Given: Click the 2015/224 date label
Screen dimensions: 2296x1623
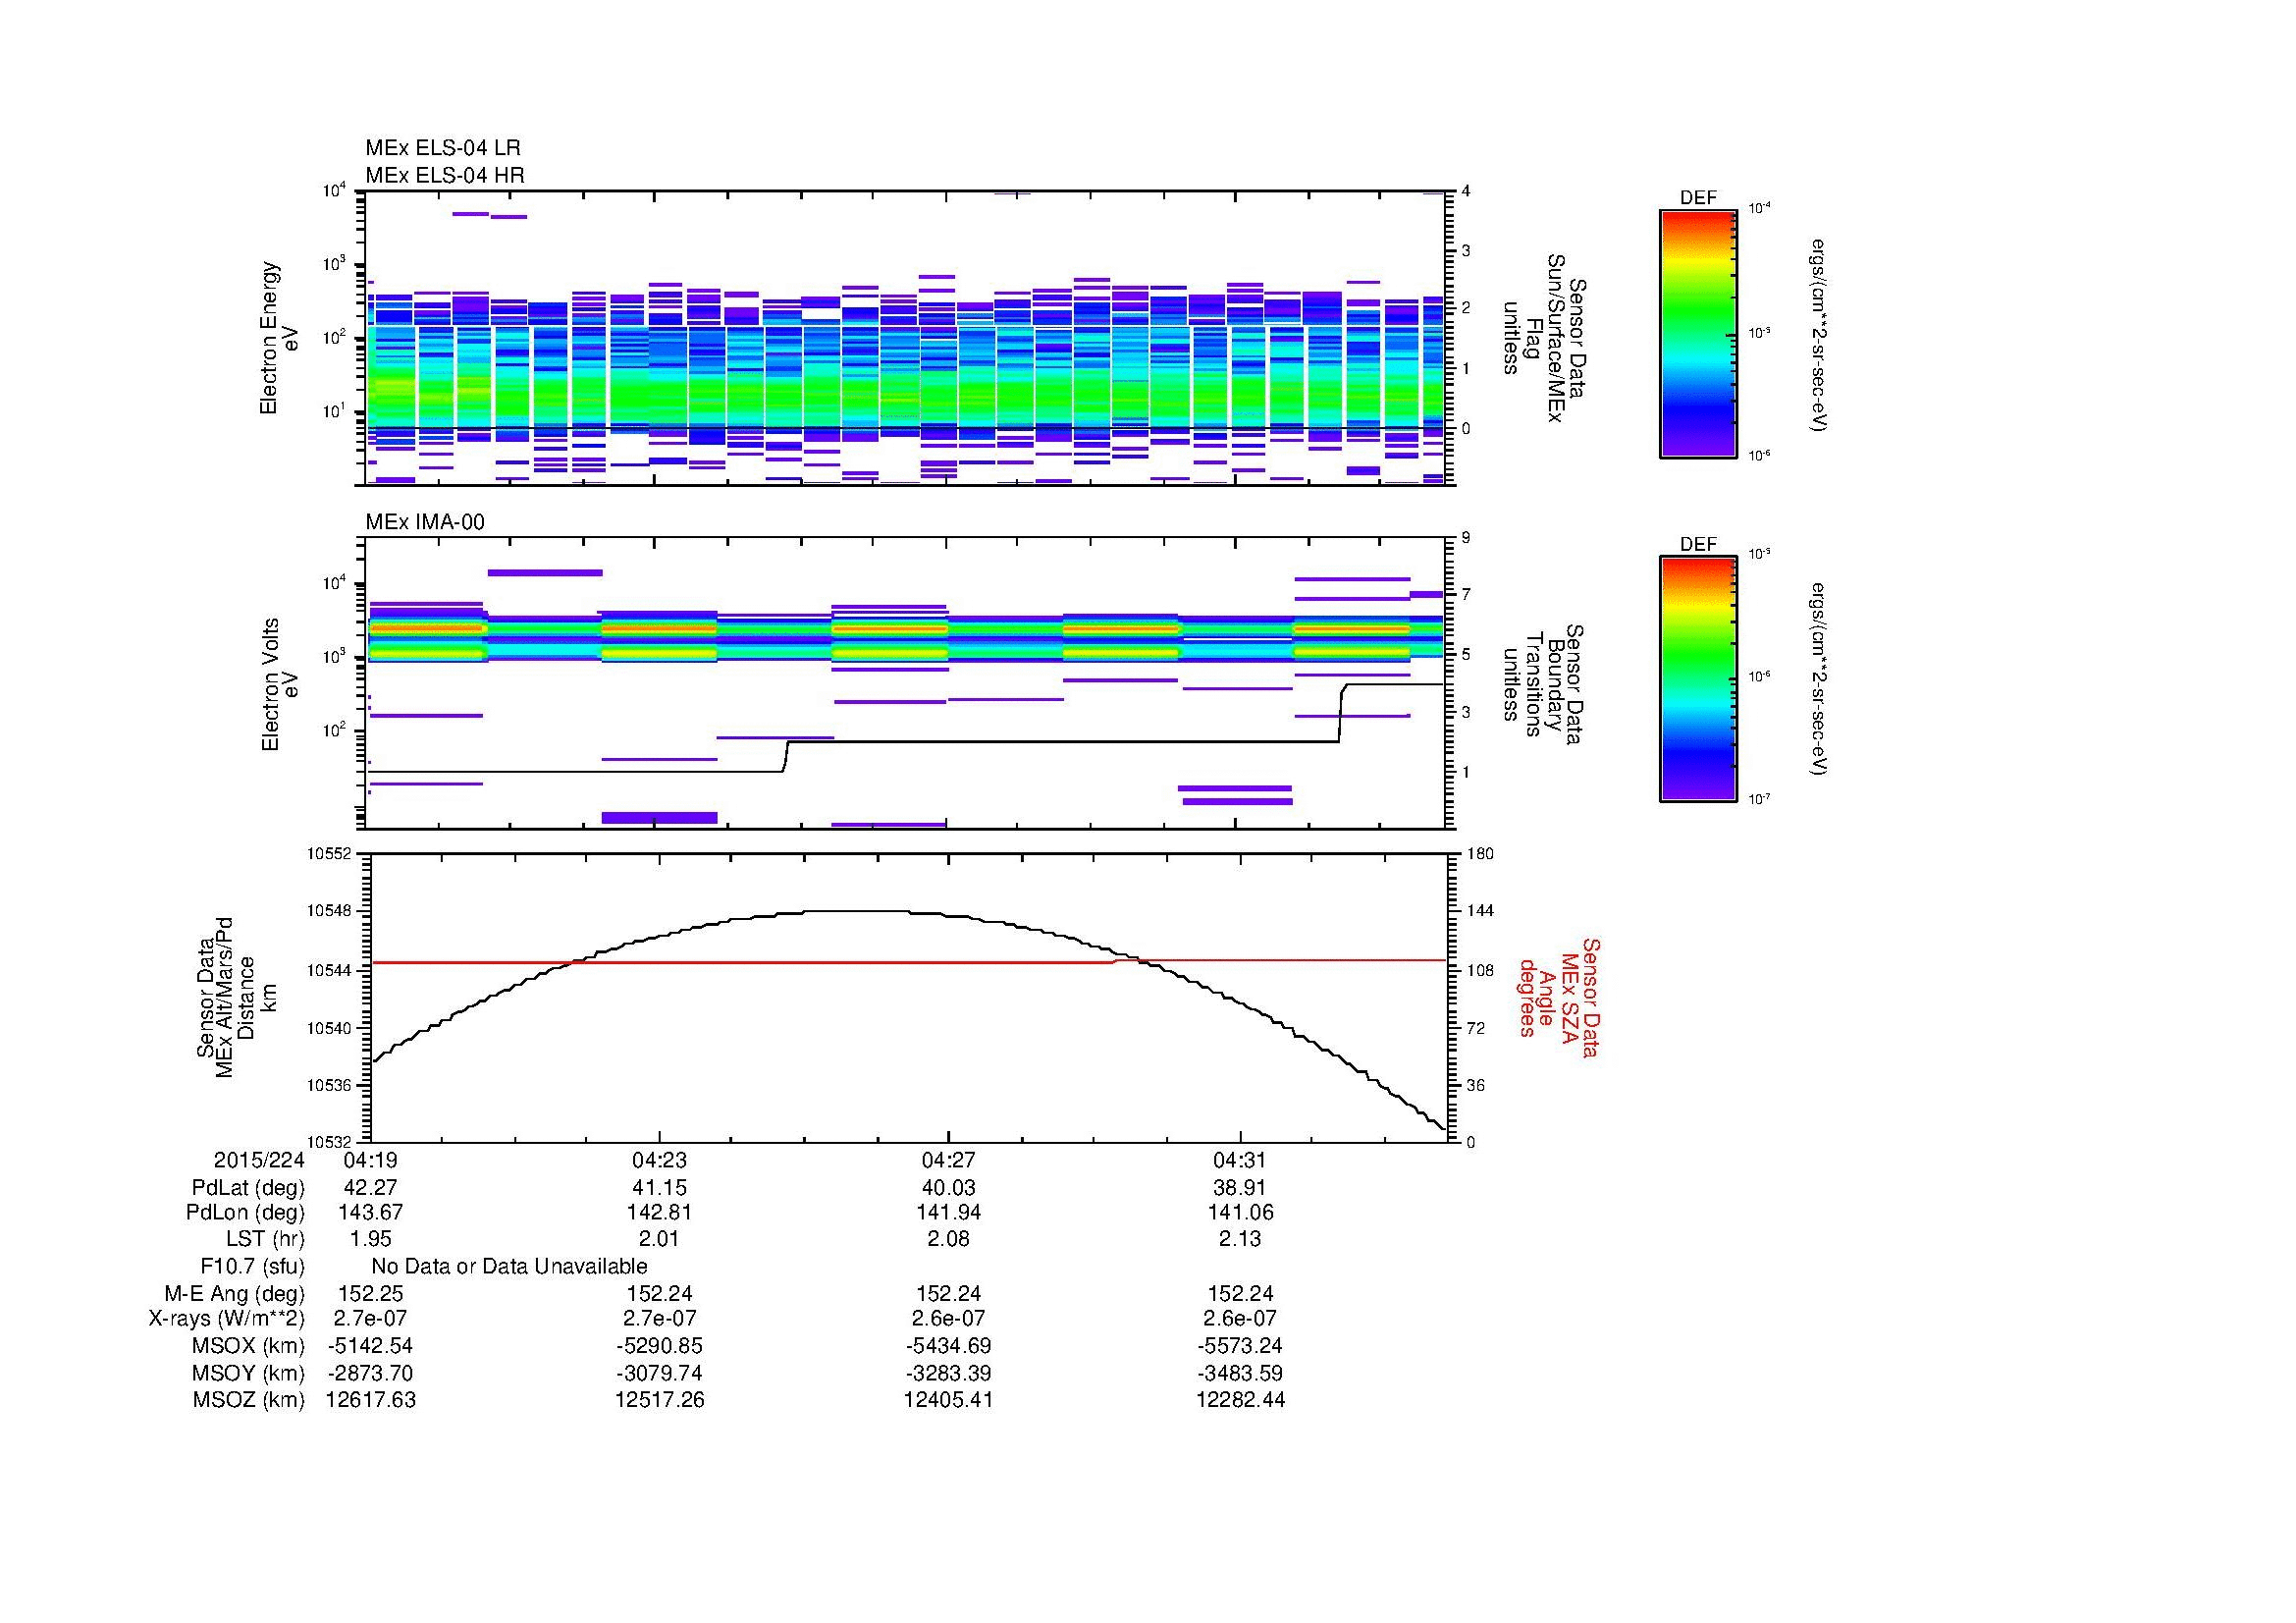Looking at the screenshot, I should point(258,1161).
